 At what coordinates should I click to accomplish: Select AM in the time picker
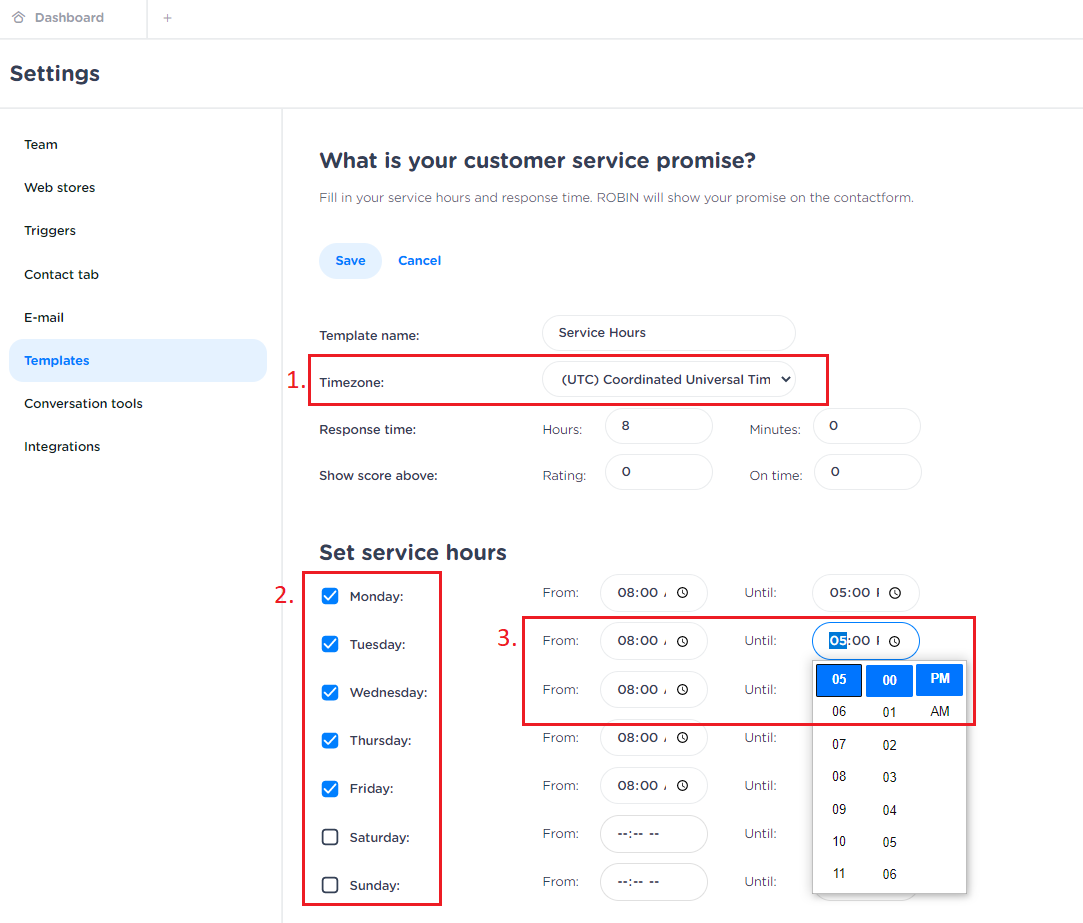pyautogui.click(x=939, y=712)
